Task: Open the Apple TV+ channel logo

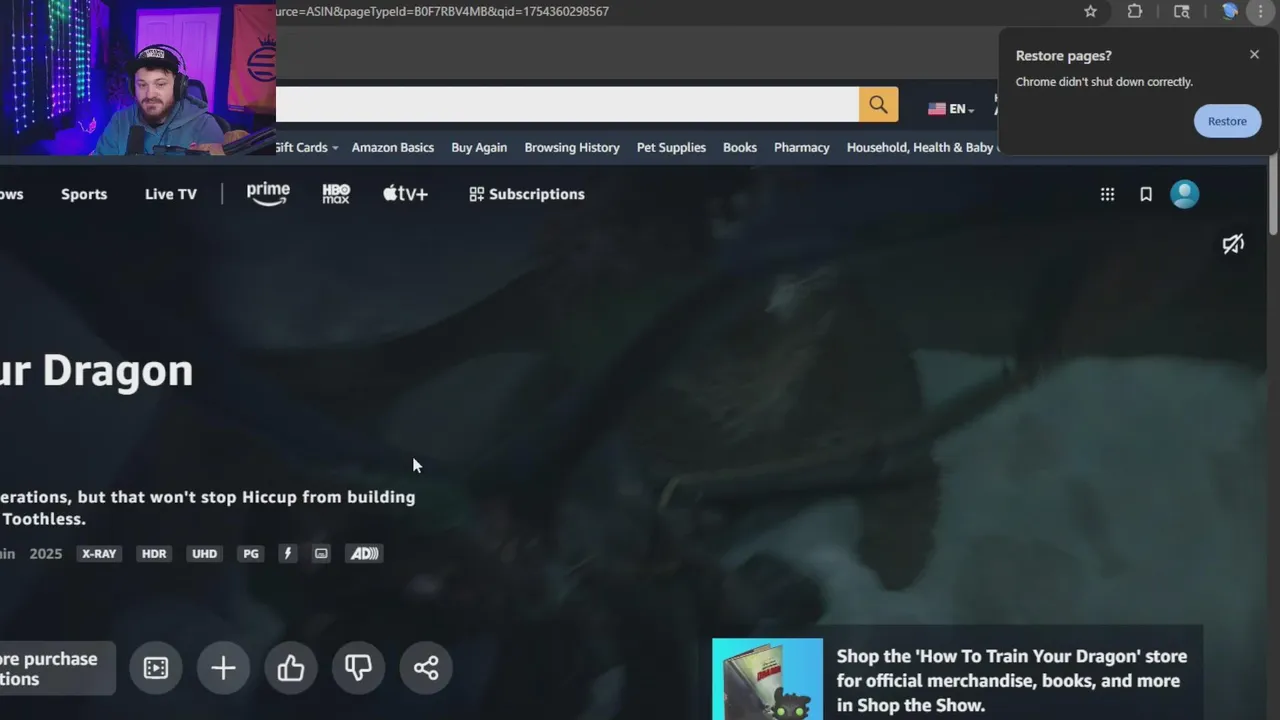Action: tap(405, 194)
